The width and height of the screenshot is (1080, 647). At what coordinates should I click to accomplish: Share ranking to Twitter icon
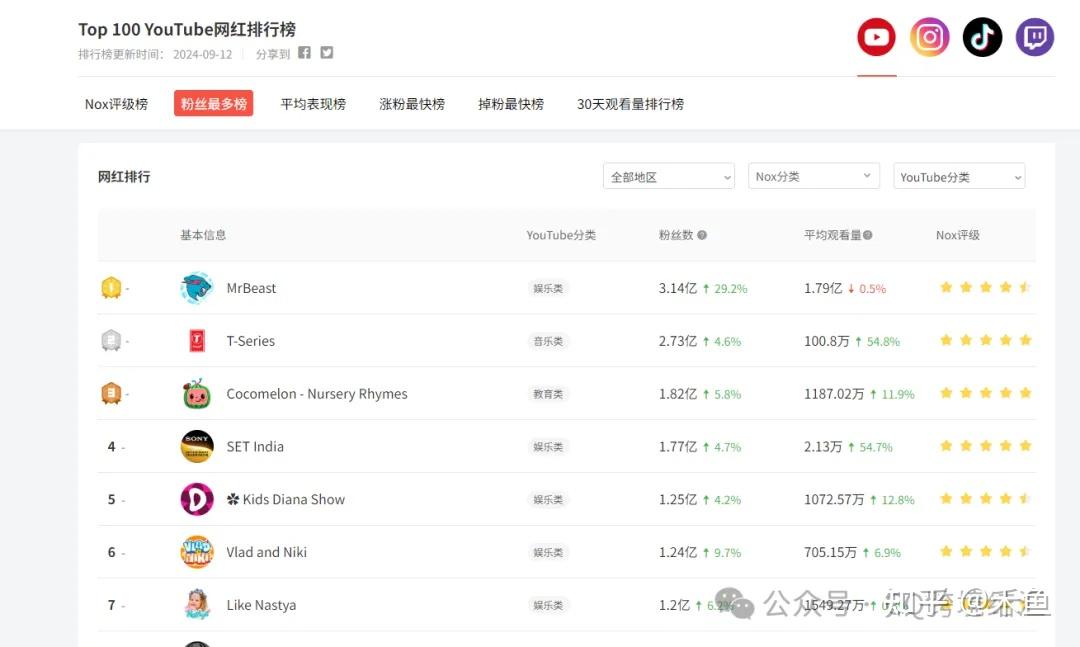click(x=326, y=53)
